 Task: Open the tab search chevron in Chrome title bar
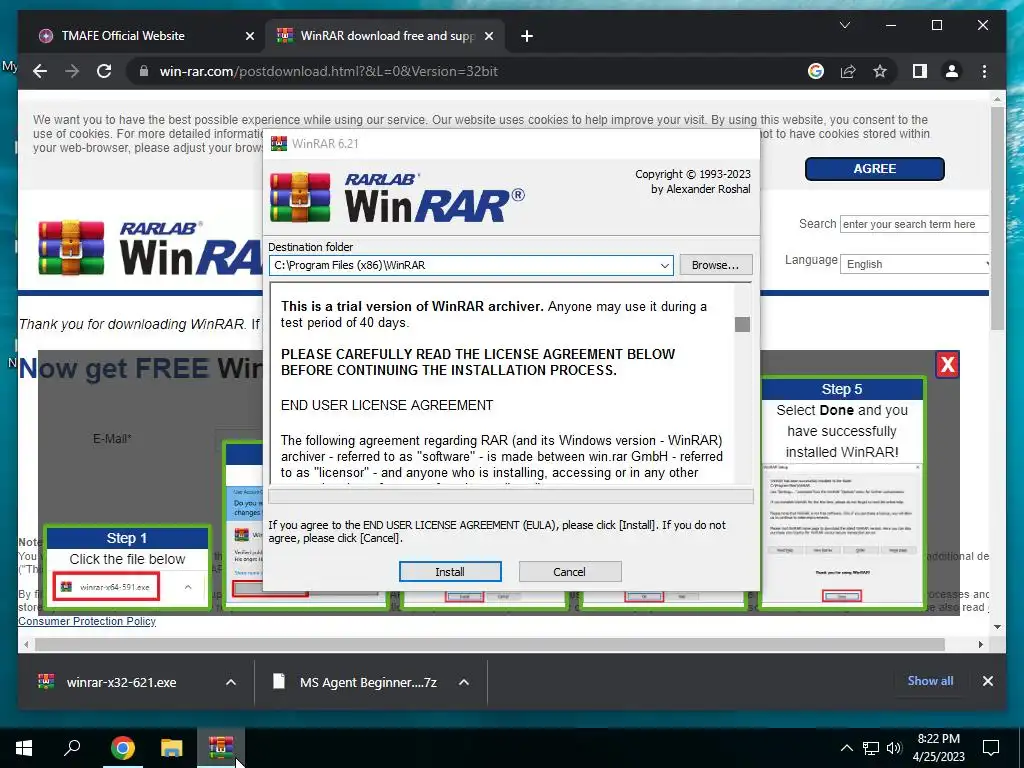click(844, 25)
